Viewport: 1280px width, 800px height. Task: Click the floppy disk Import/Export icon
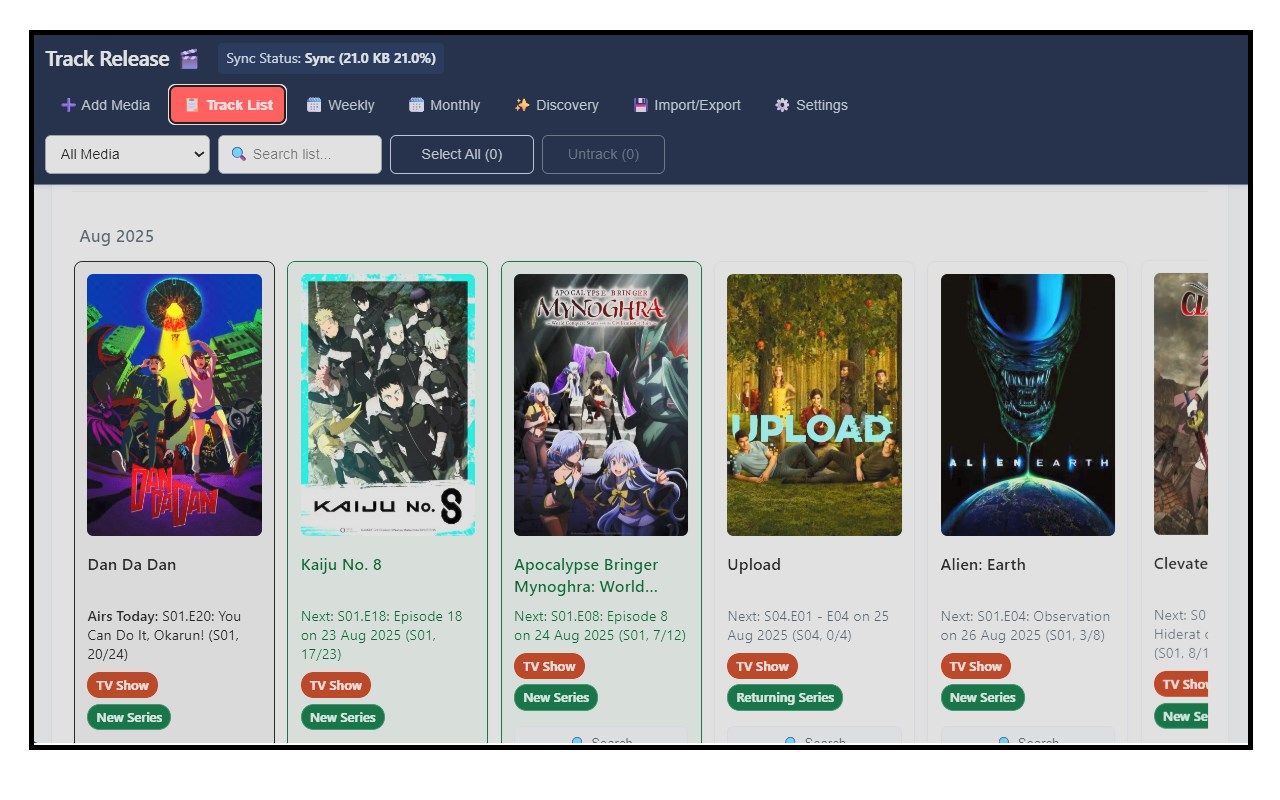pos(641,105)
